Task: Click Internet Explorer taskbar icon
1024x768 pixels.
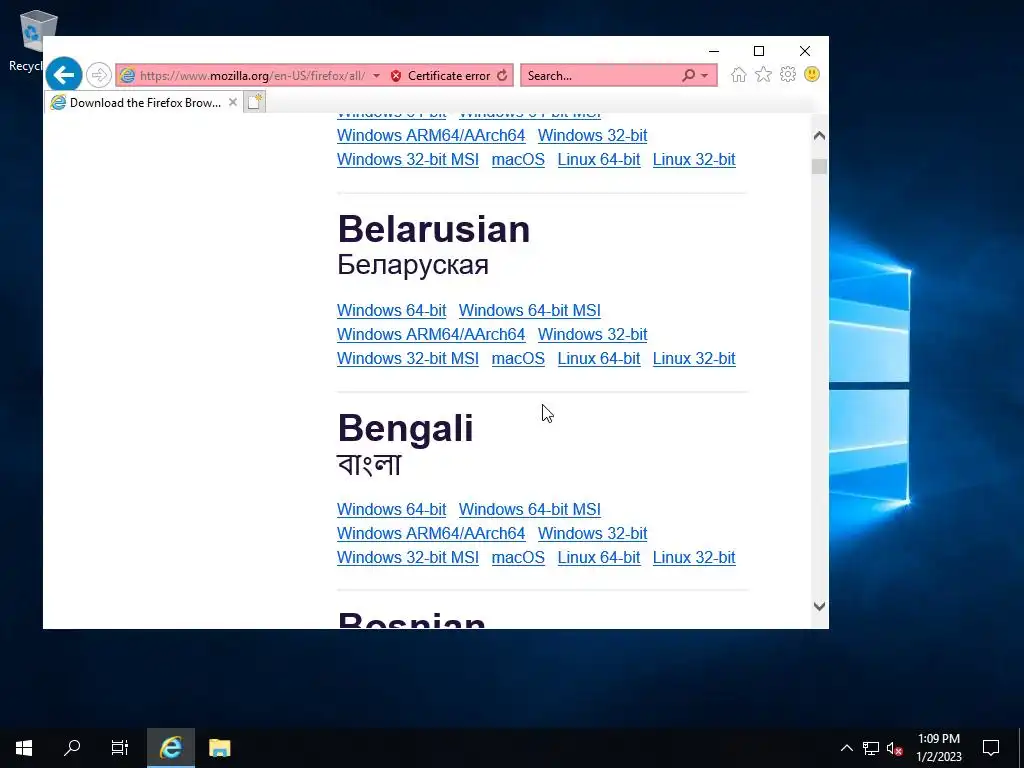Action: click(x=170, y=748)
